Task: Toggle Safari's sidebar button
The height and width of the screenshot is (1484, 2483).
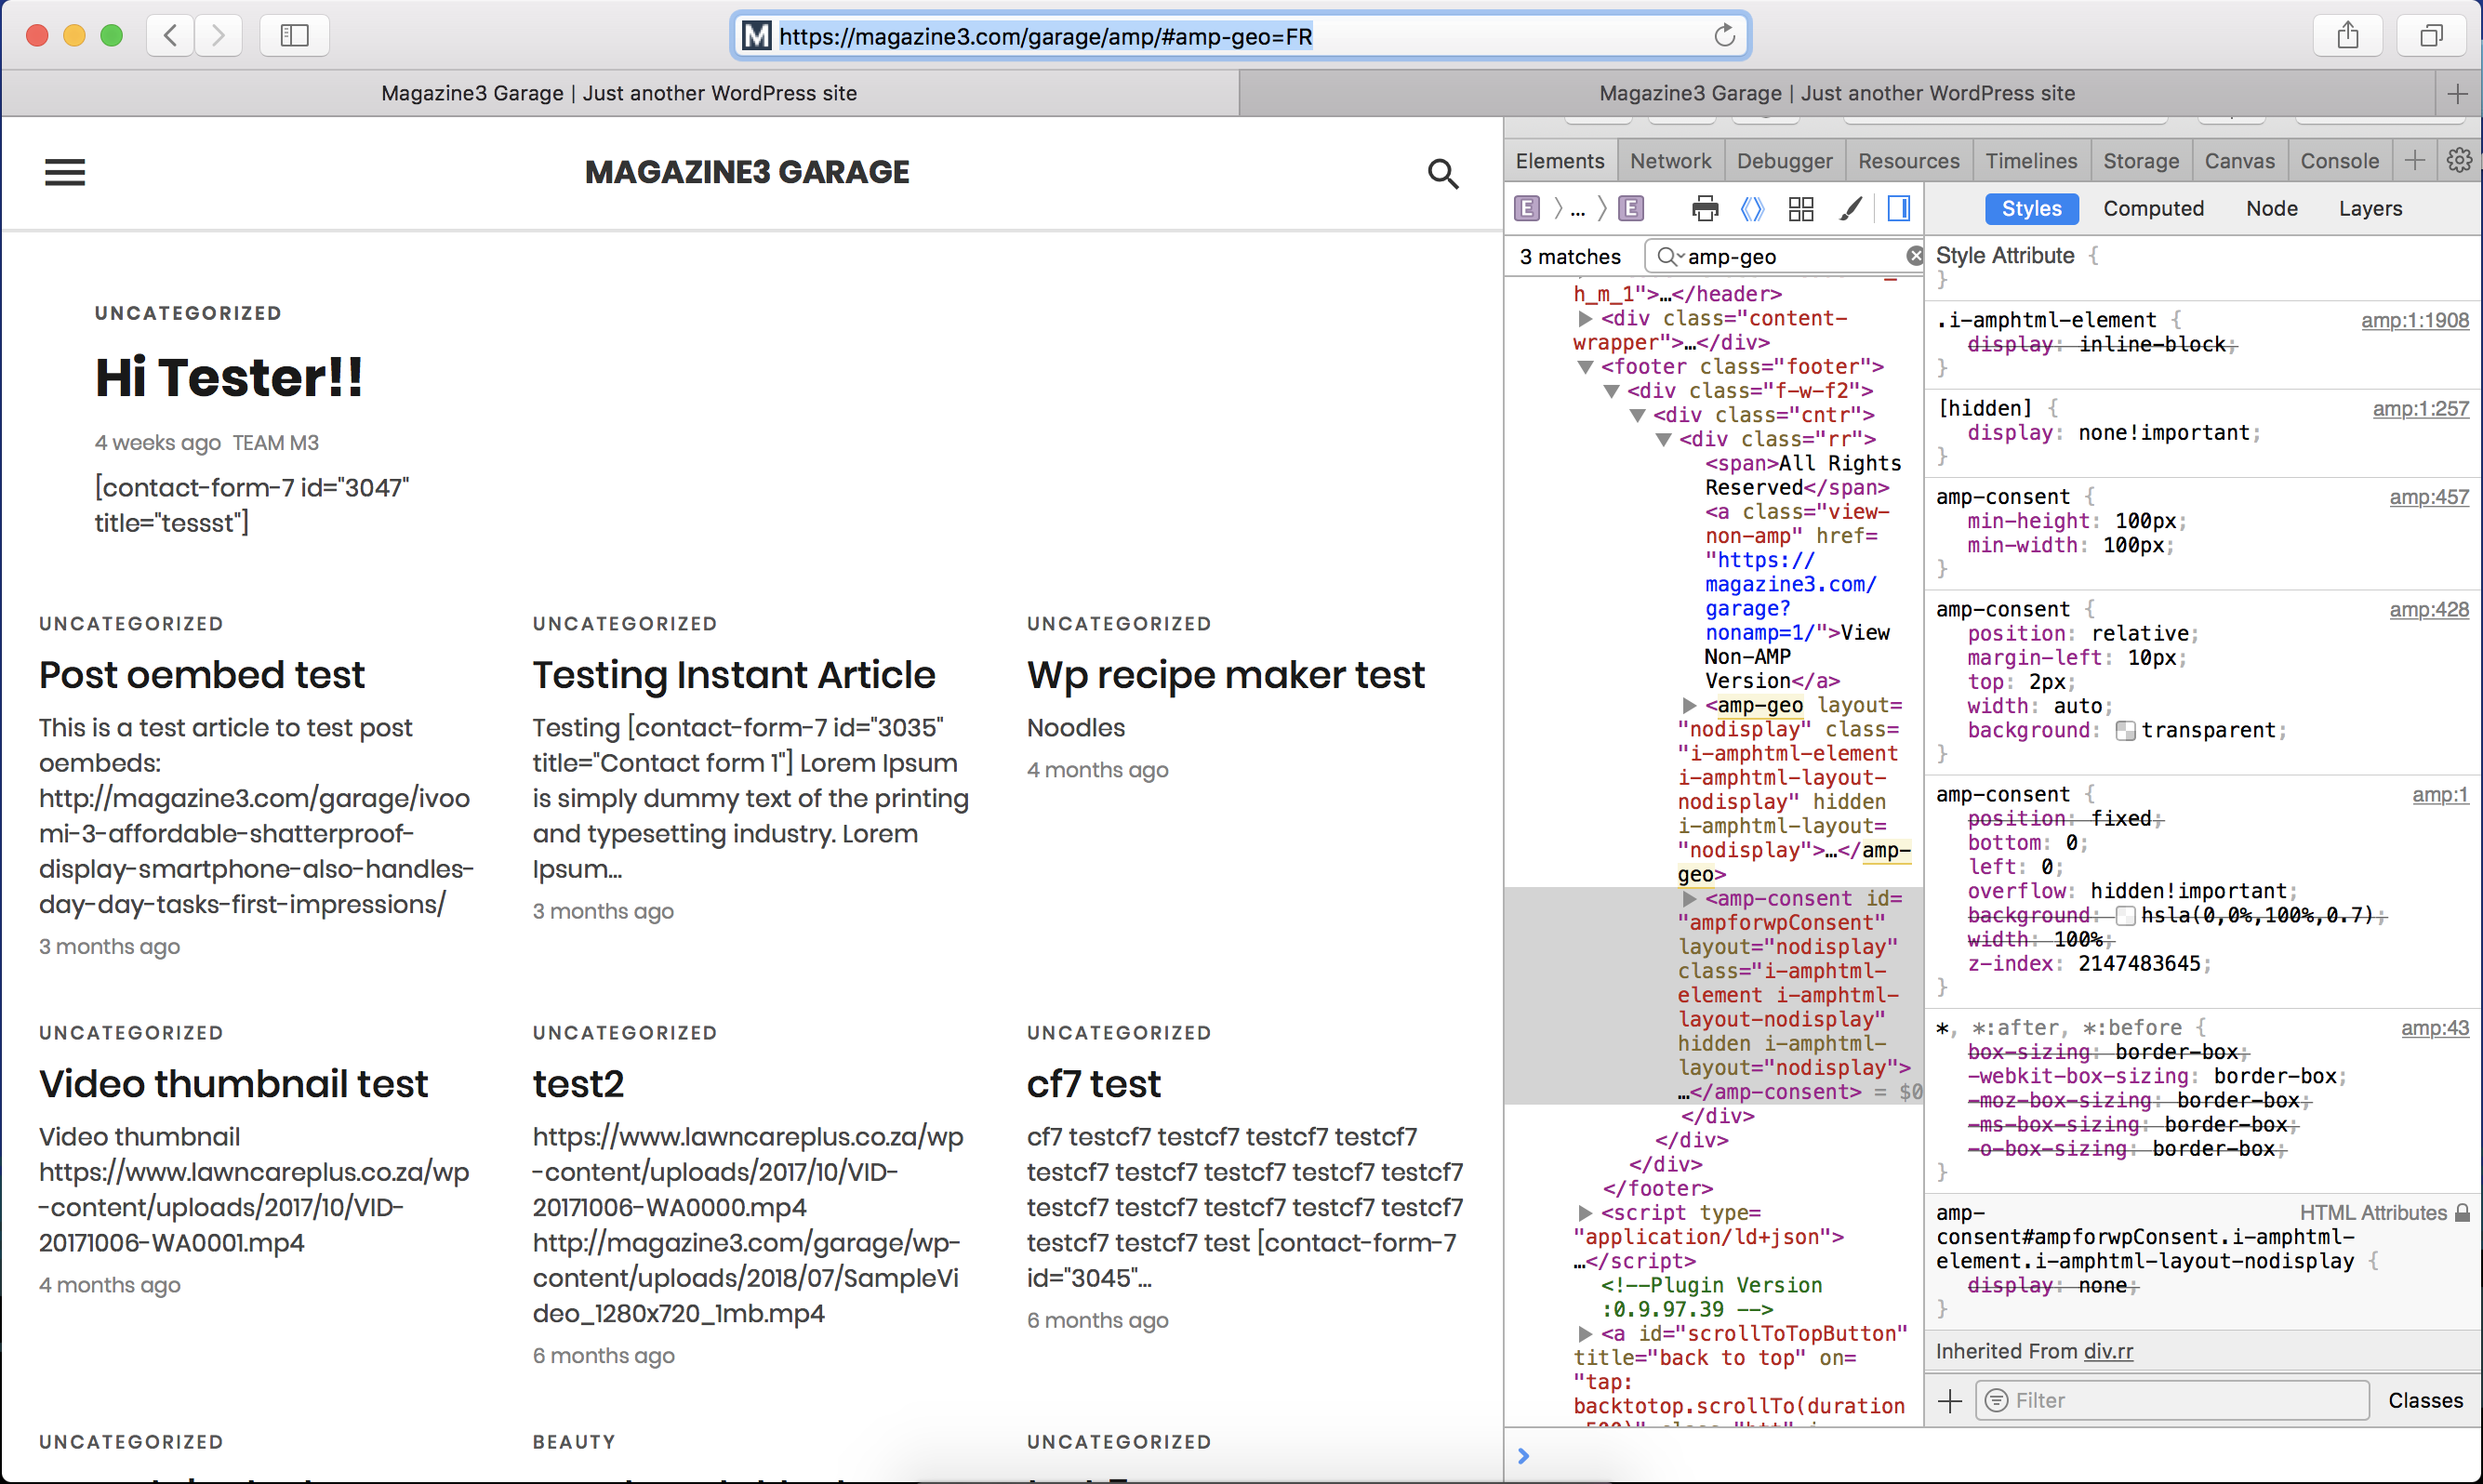Action: pos(294,36)
